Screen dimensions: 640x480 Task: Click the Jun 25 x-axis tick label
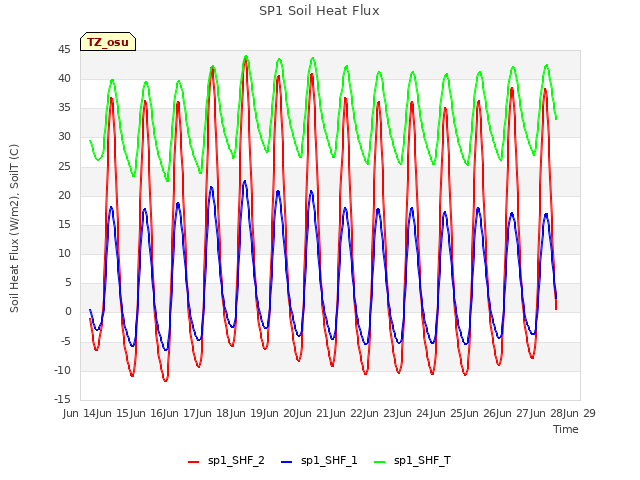(x=447, y=413)
